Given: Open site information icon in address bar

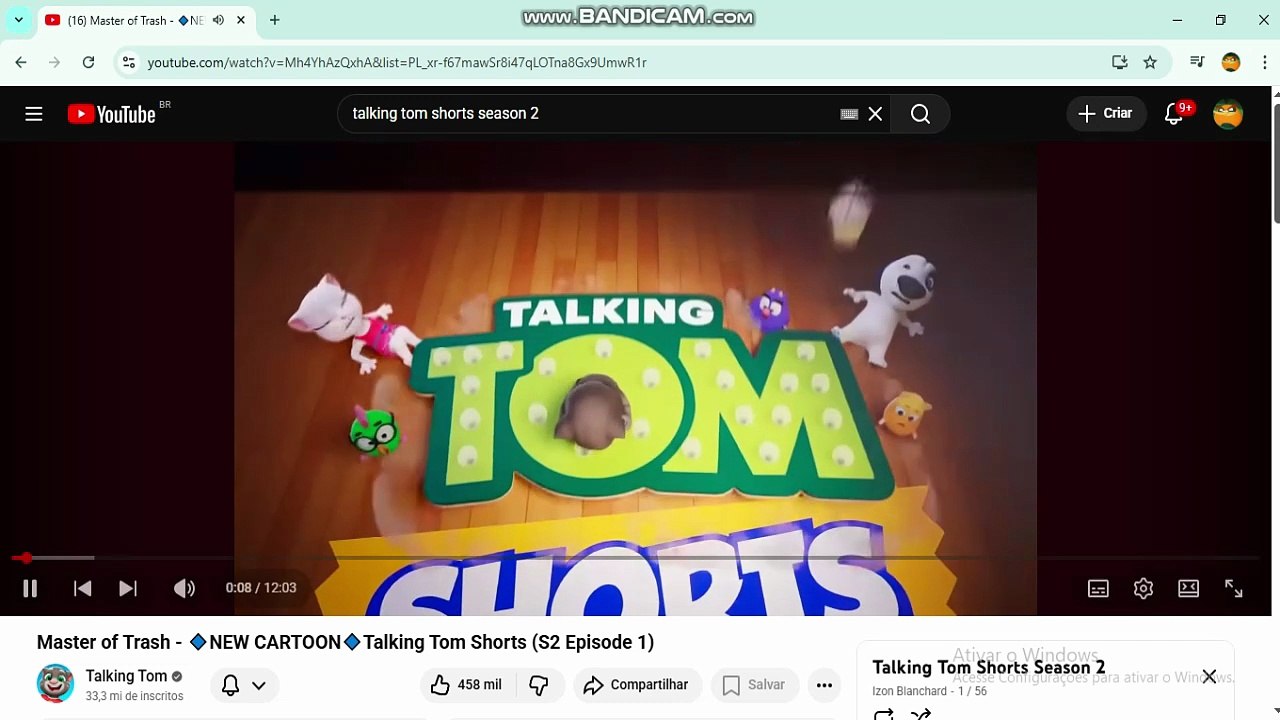Looking at the screenshot, I should pyautogui.click(x=128, y=62).
